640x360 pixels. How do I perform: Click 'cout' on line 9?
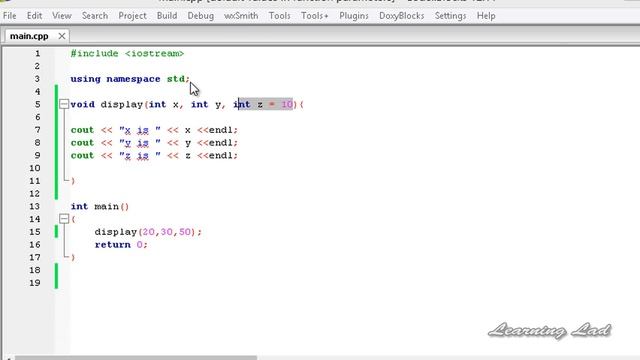point(82,156)
